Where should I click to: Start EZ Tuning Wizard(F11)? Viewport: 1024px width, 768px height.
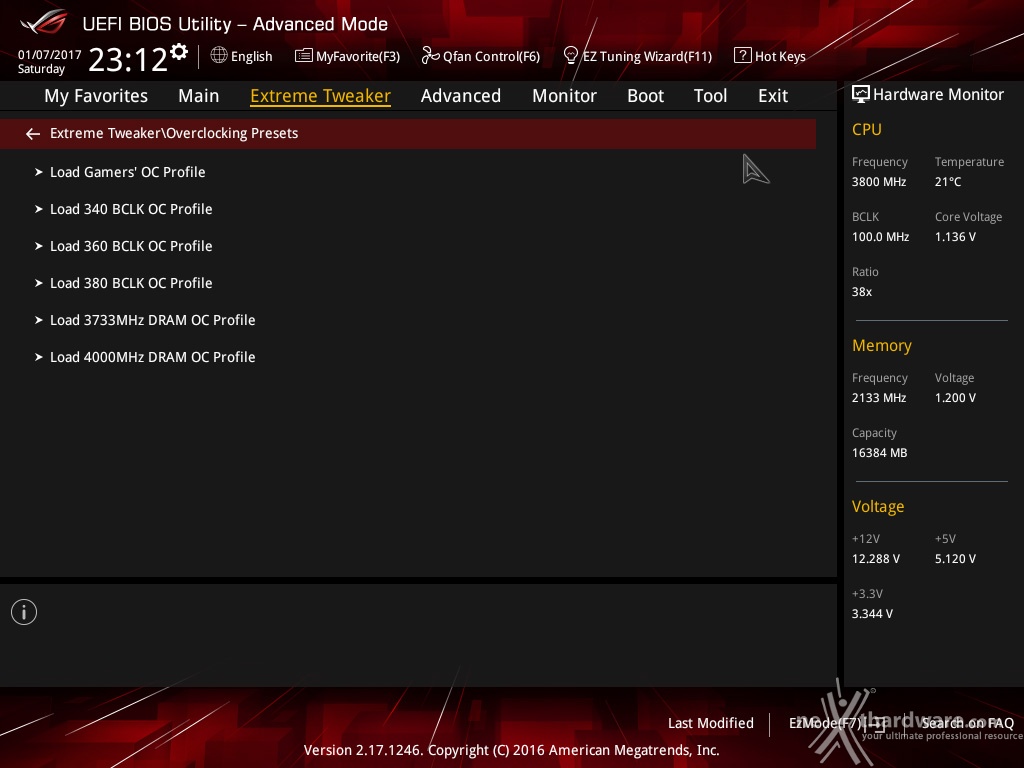(647, 57)
